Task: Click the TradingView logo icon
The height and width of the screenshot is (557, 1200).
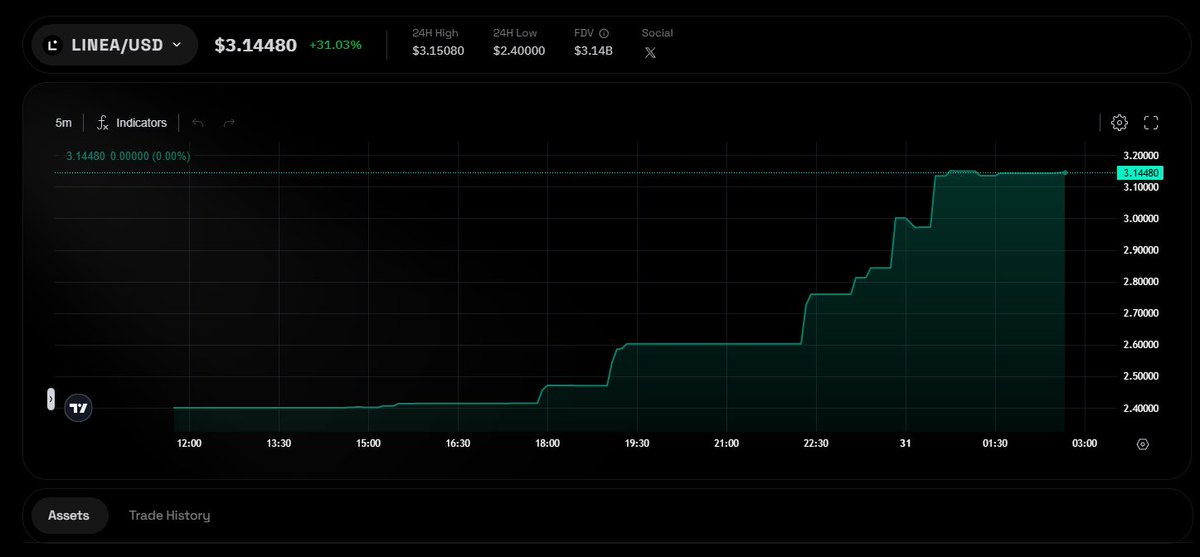Action: 79,408
